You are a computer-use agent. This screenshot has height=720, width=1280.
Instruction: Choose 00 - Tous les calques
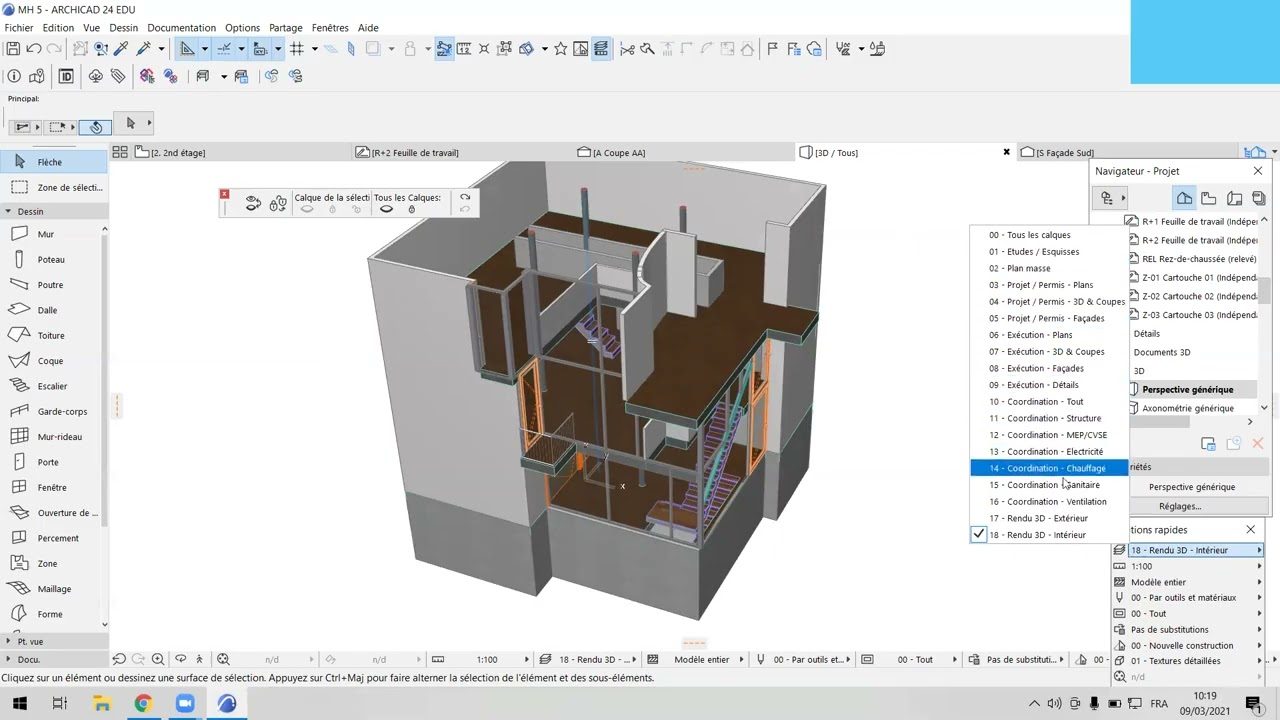1050,235
